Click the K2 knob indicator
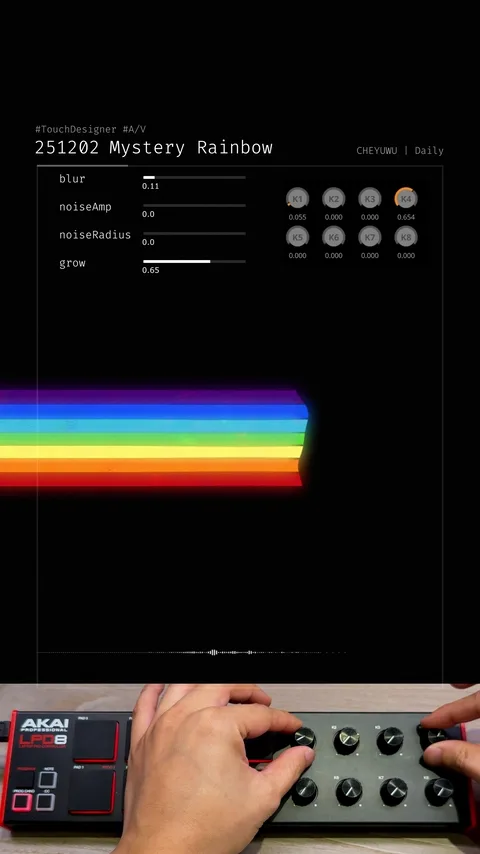 tap(333, 198)
